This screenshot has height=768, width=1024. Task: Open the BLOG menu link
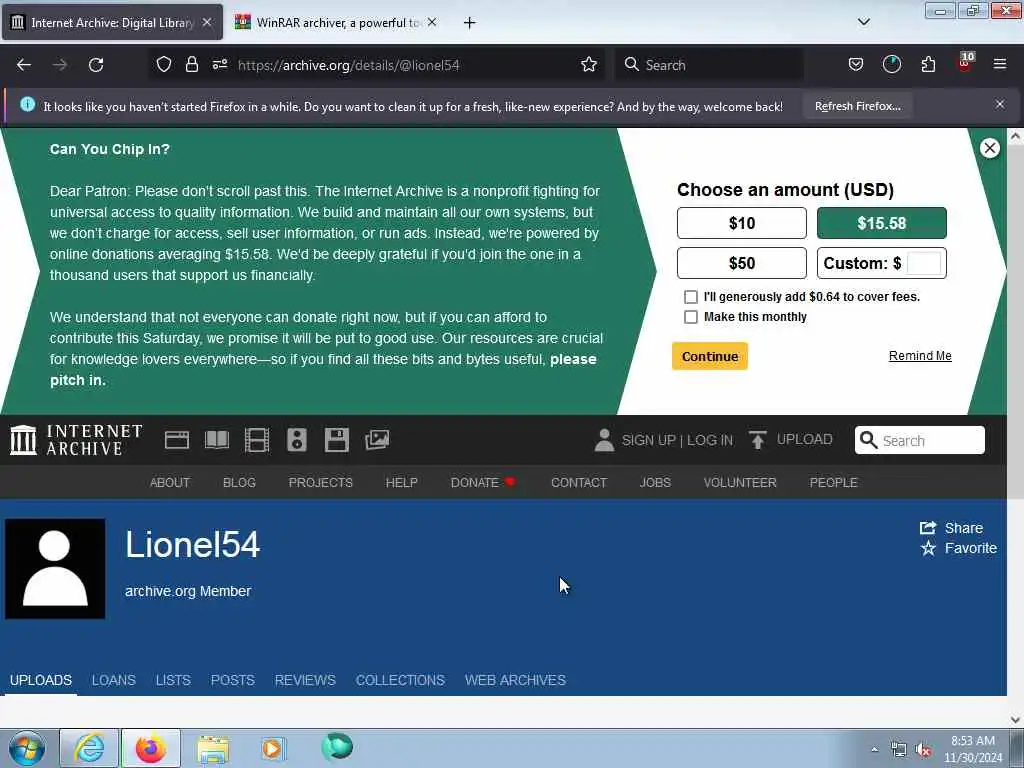(x=239, y=483)
